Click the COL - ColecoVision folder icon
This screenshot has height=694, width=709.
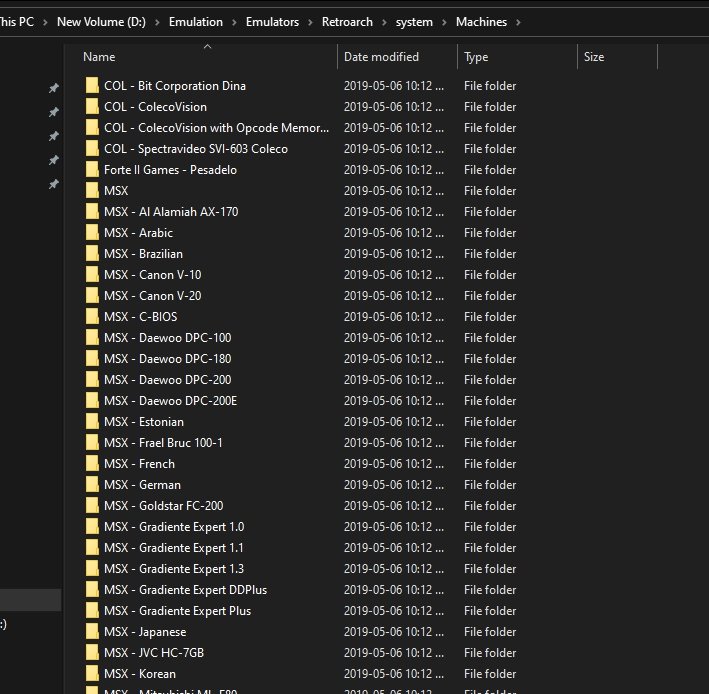92,106
